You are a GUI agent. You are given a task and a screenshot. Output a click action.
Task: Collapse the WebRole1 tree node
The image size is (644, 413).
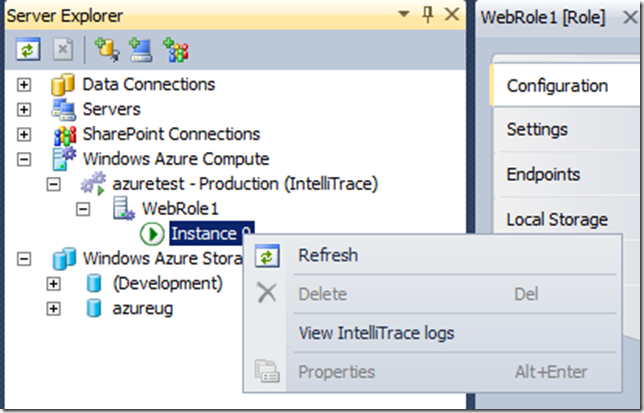pos(85,209)
